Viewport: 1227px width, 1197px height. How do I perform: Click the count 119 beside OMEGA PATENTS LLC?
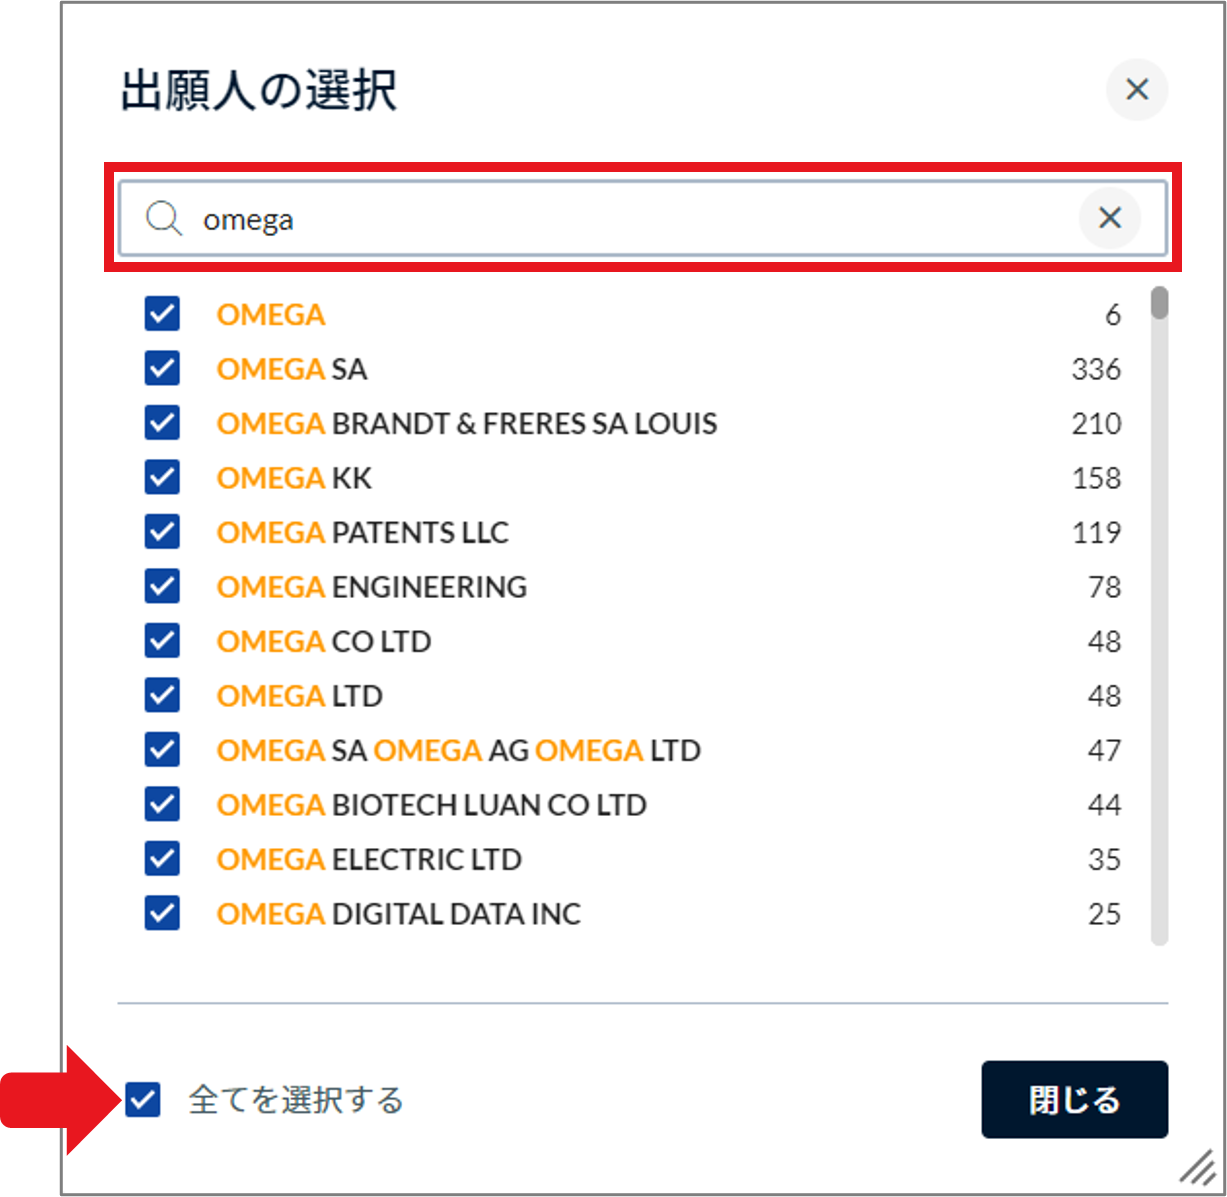point(1096,533)
